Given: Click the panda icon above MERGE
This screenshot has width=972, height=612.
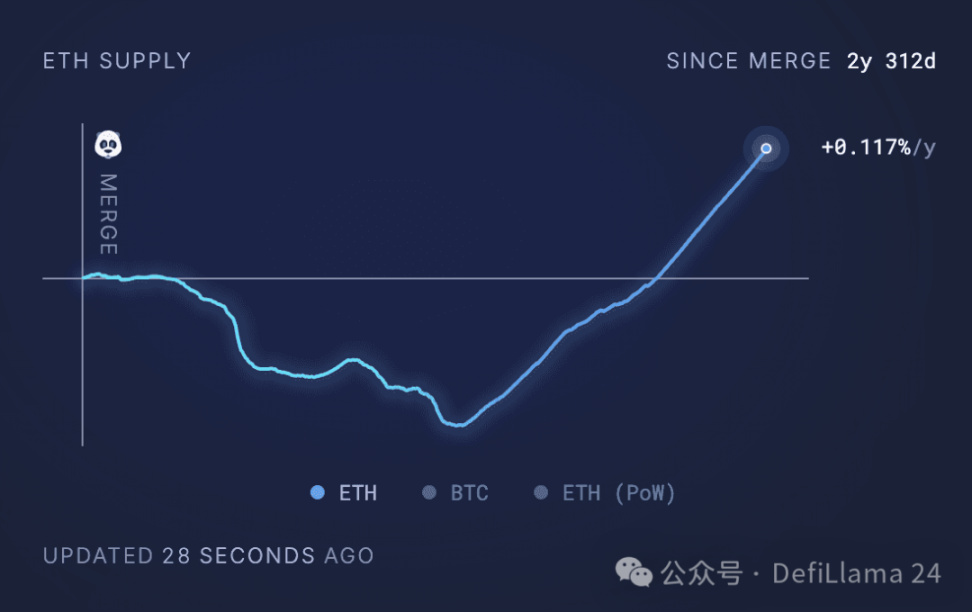Looking at the screenshot, I should click(x=108, y=146).
